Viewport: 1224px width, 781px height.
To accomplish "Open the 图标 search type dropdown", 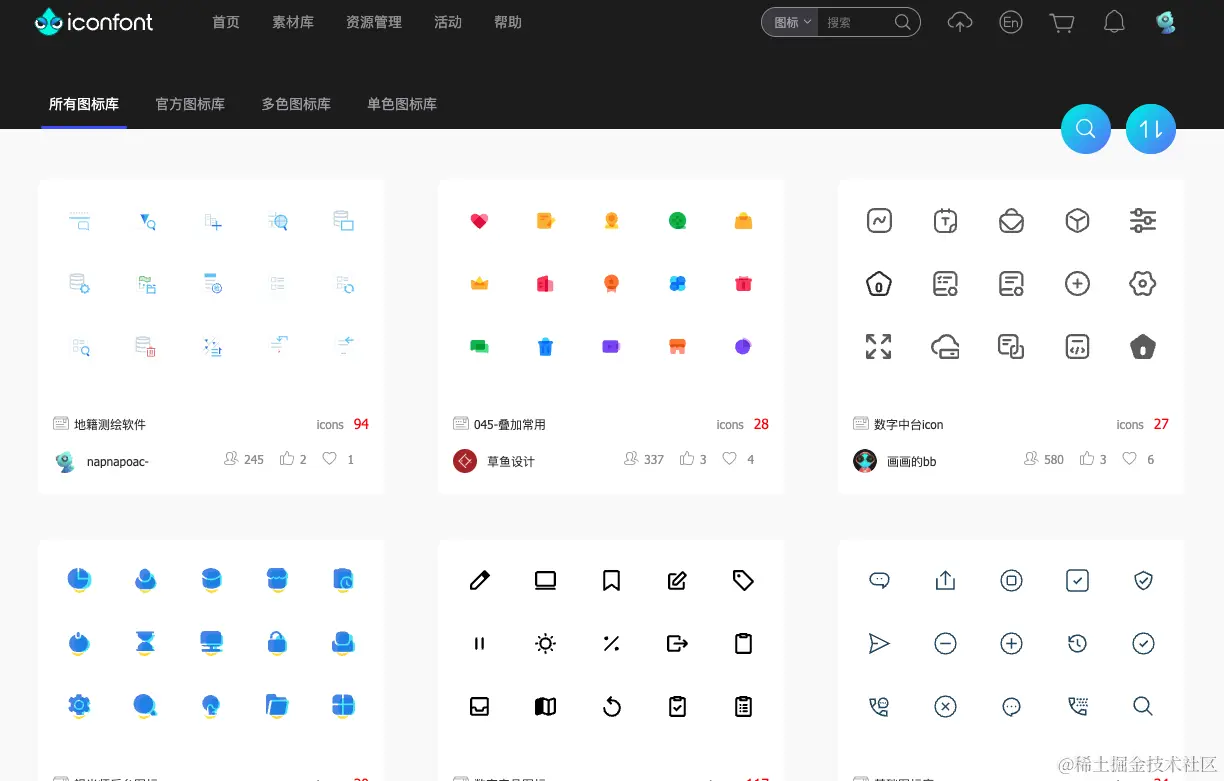I will [x=790, y=22].
